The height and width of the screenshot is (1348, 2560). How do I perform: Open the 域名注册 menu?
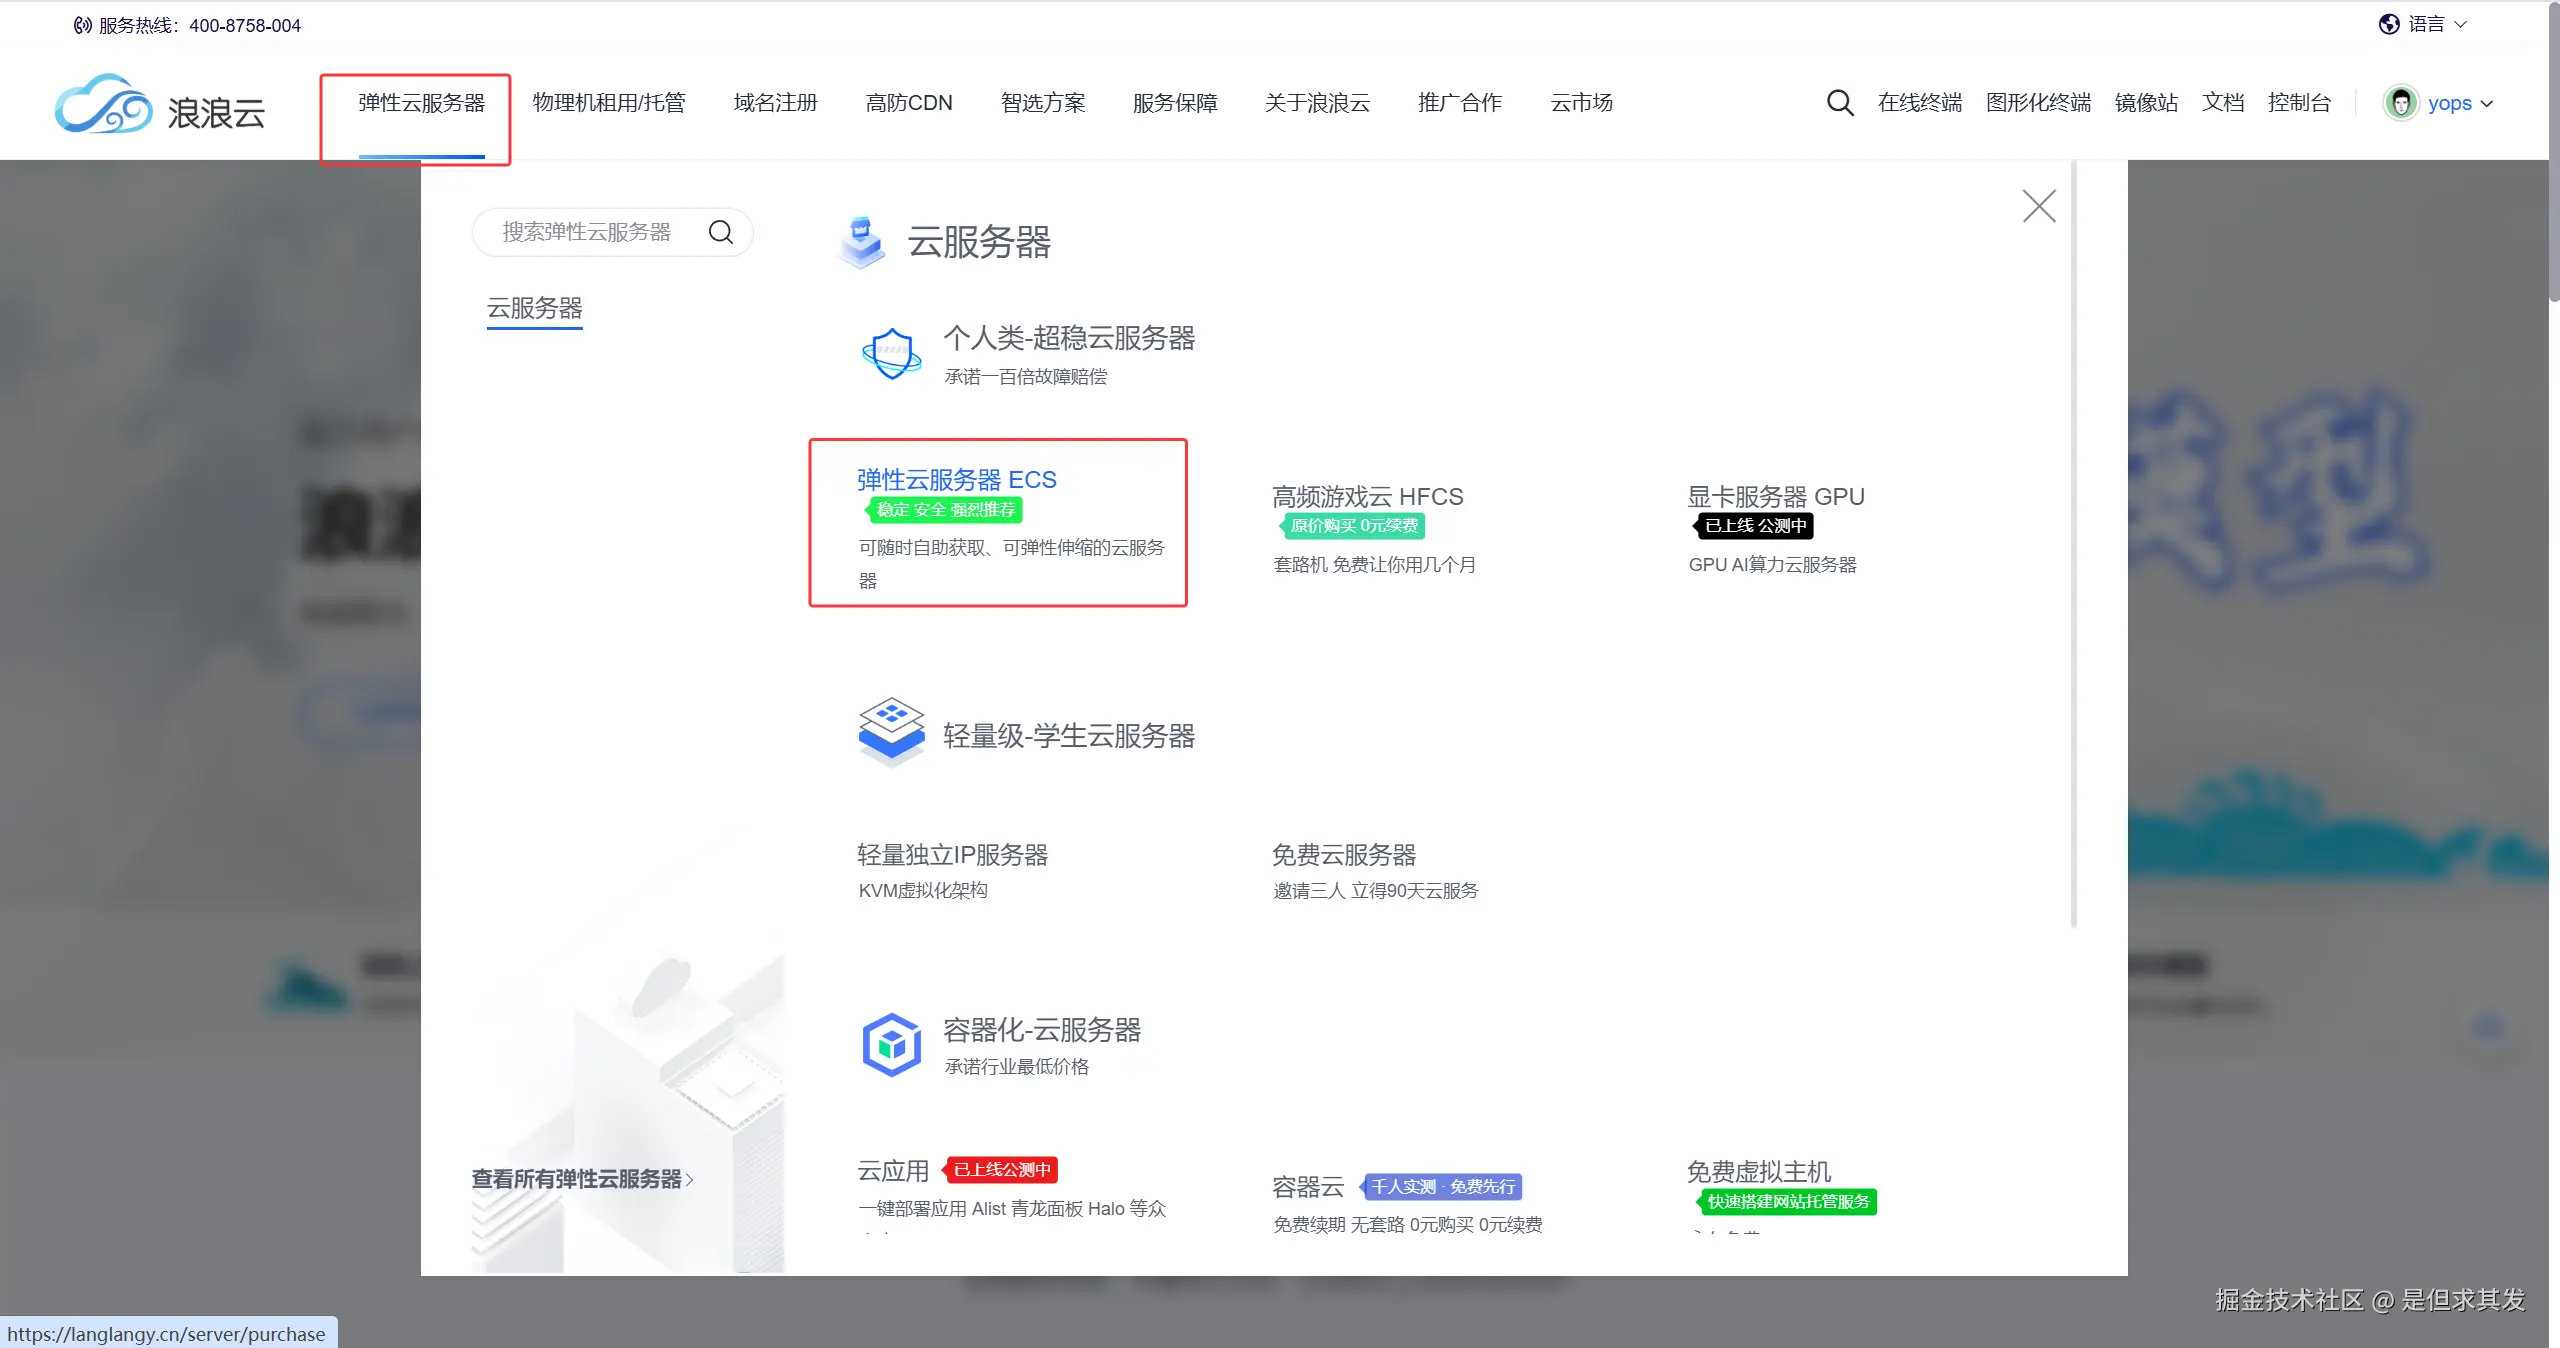pyautogui.click(x=776, y=103)
